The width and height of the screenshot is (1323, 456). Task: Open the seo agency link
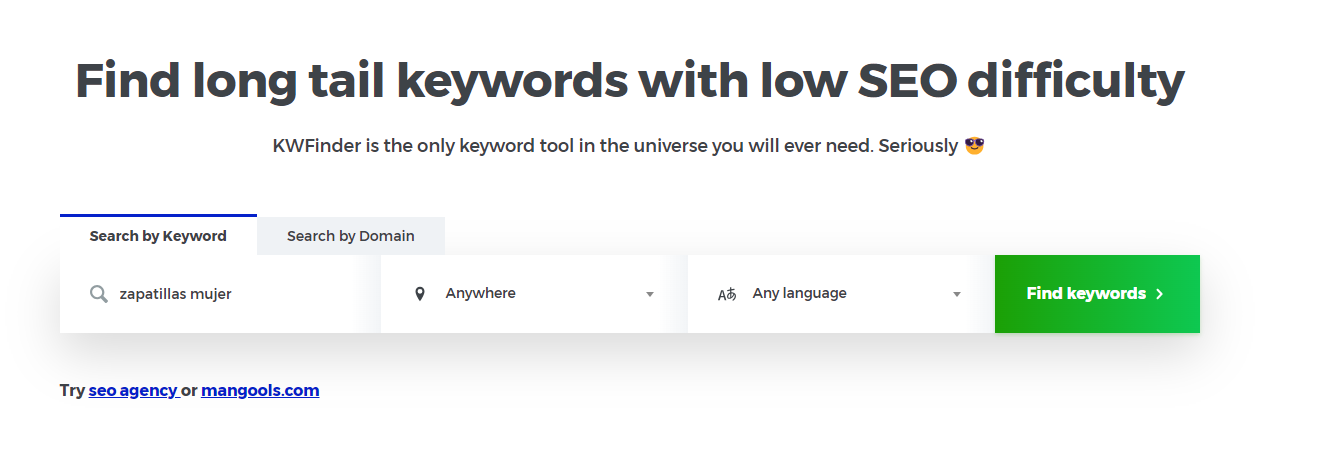[133, 391]
